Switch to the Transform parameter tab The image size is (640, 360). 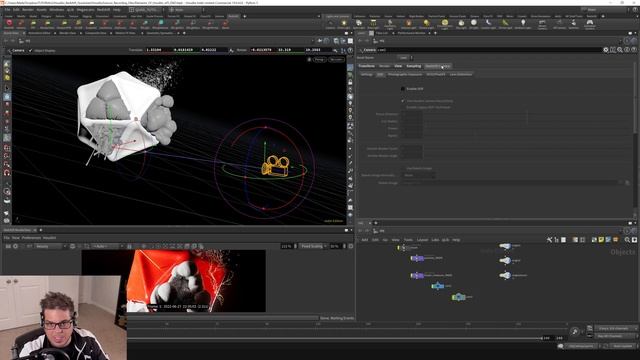click(x=366, y=66)
